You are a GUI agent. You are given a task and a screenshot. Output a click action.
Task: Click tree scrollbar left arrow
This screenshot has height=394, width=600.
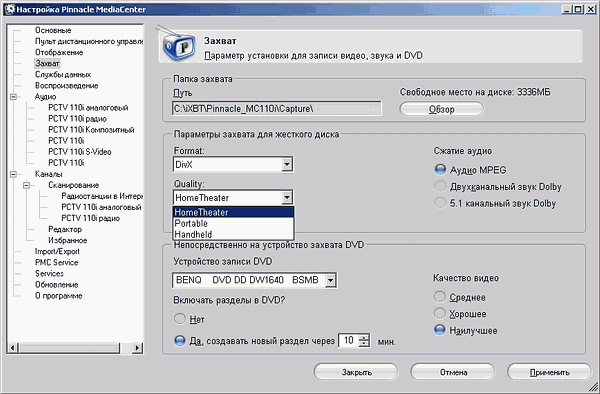[13, 348]
